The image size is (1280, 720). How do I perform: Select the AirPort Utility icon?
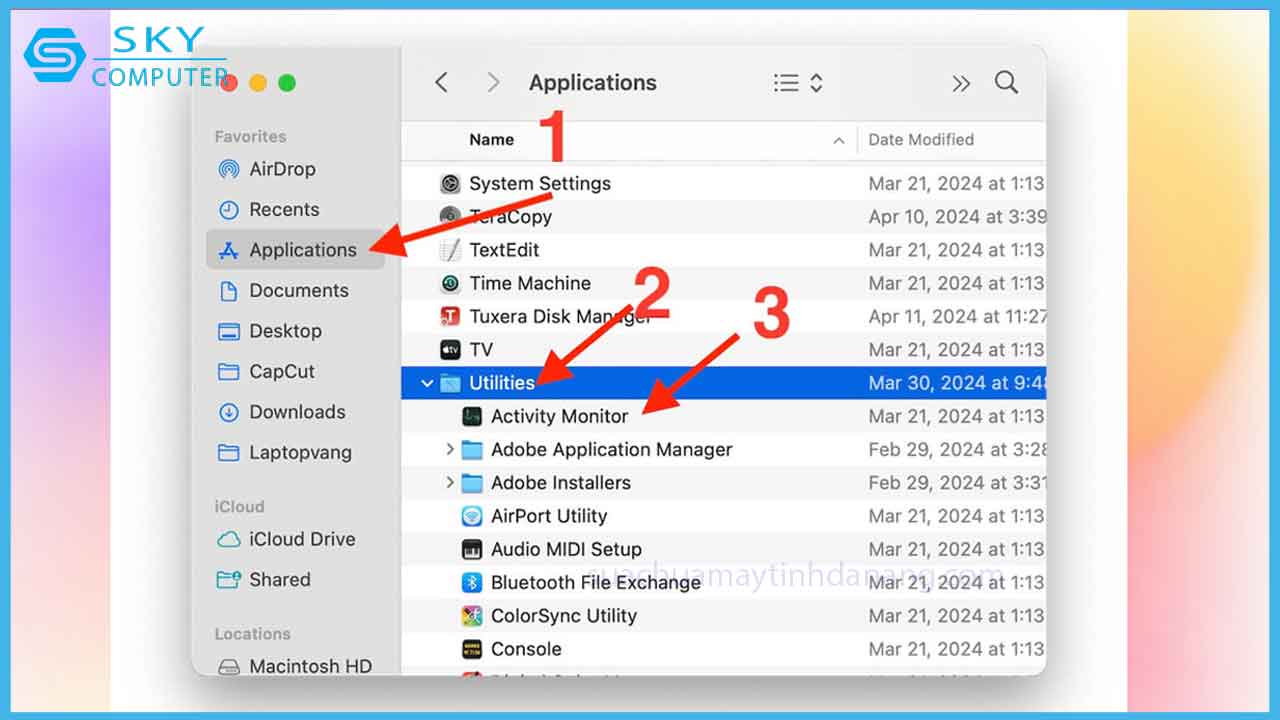pos(472,516)
